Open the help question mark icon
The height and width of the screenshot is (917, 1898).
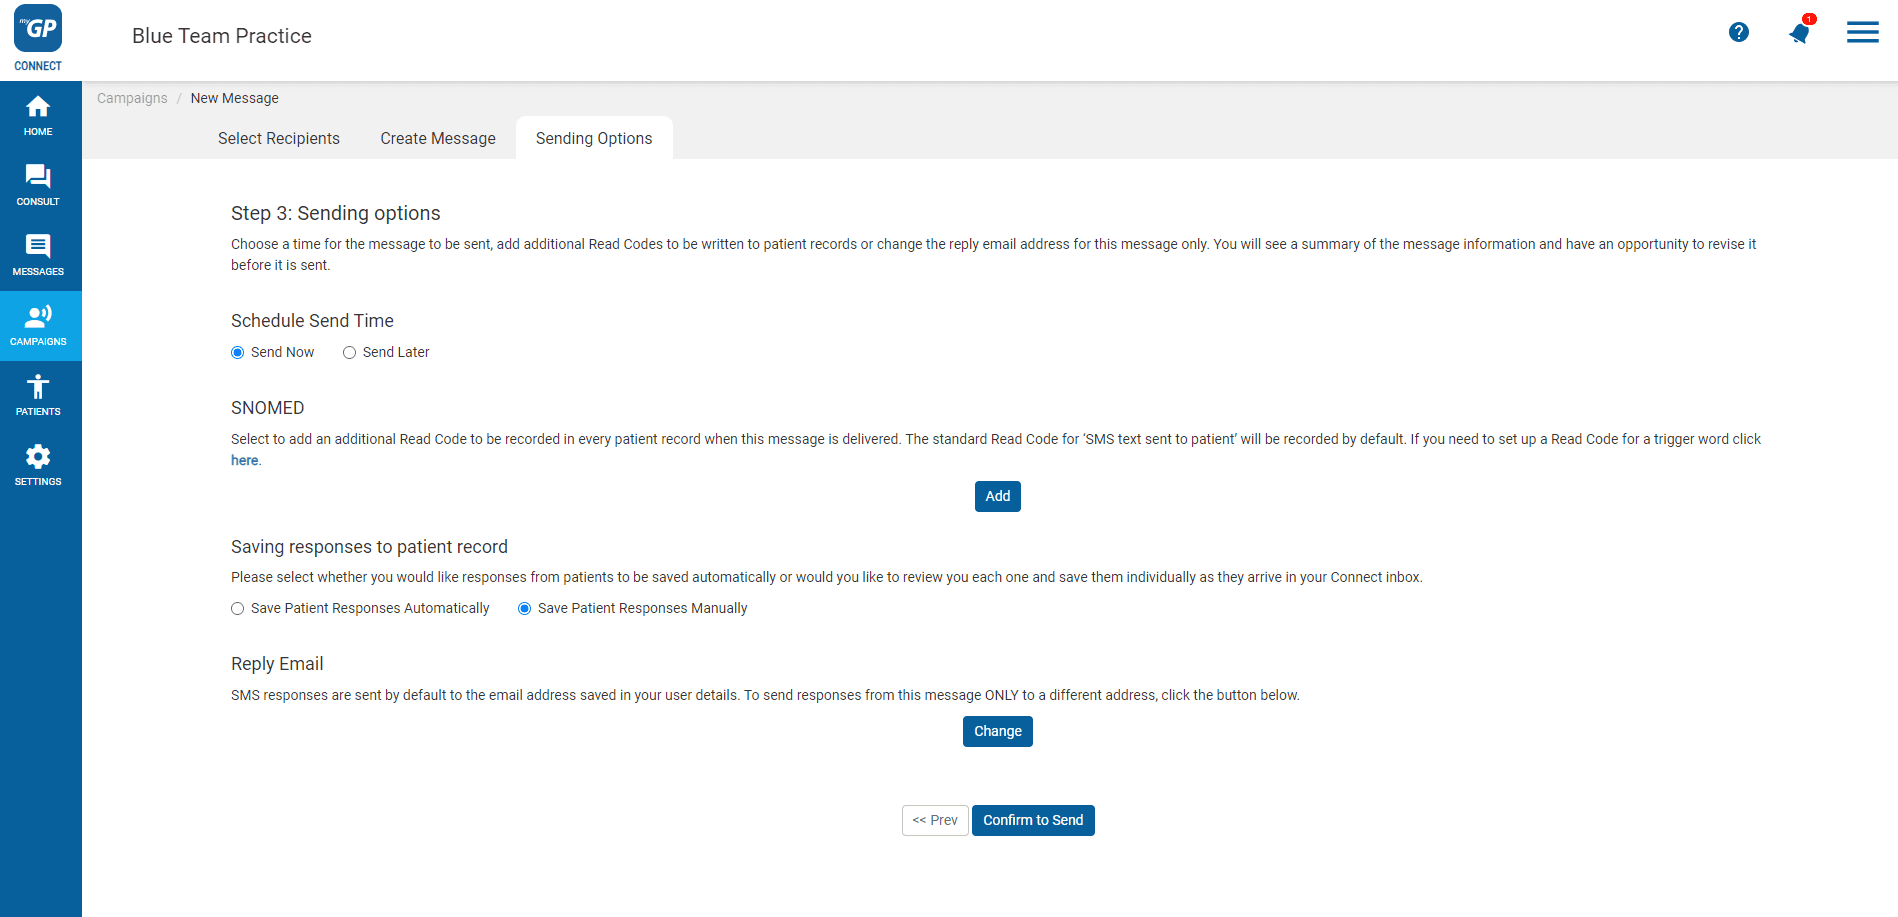1739,32
